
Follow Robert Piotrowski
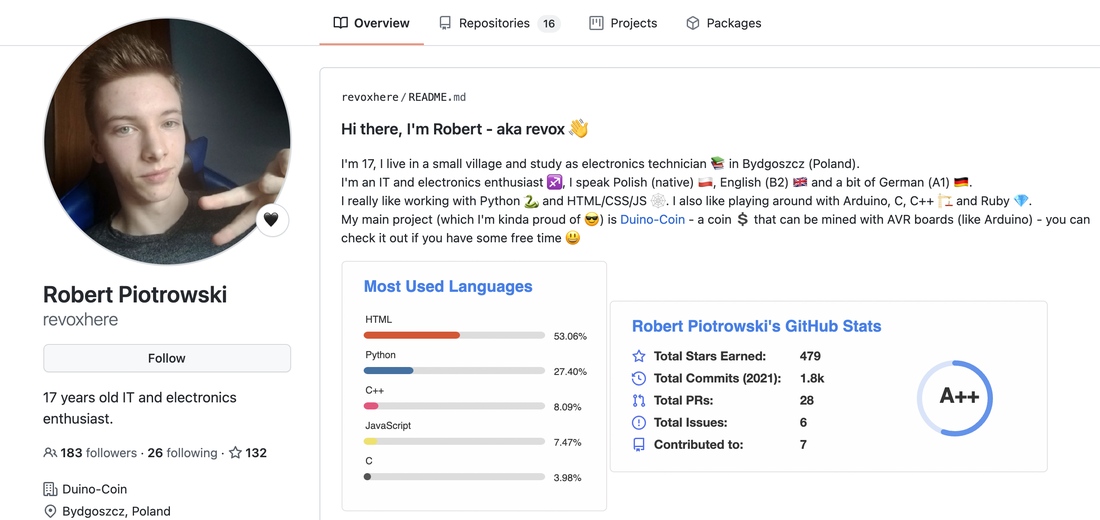click(x=167, y=358)
